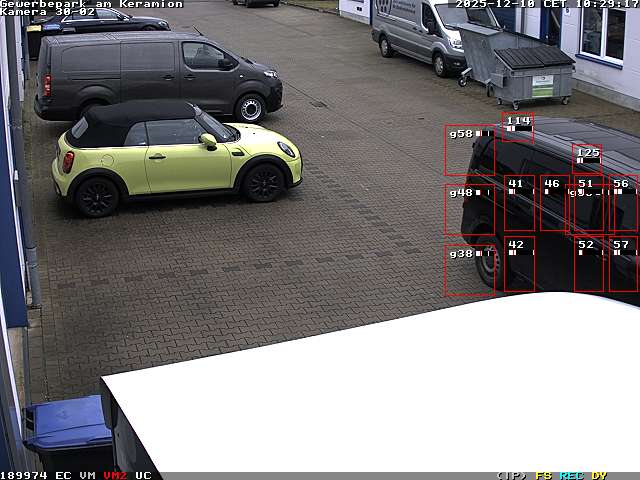Screen dimensions: 640x480
Task: Click the FS status indicator
Action: [544, 475]
